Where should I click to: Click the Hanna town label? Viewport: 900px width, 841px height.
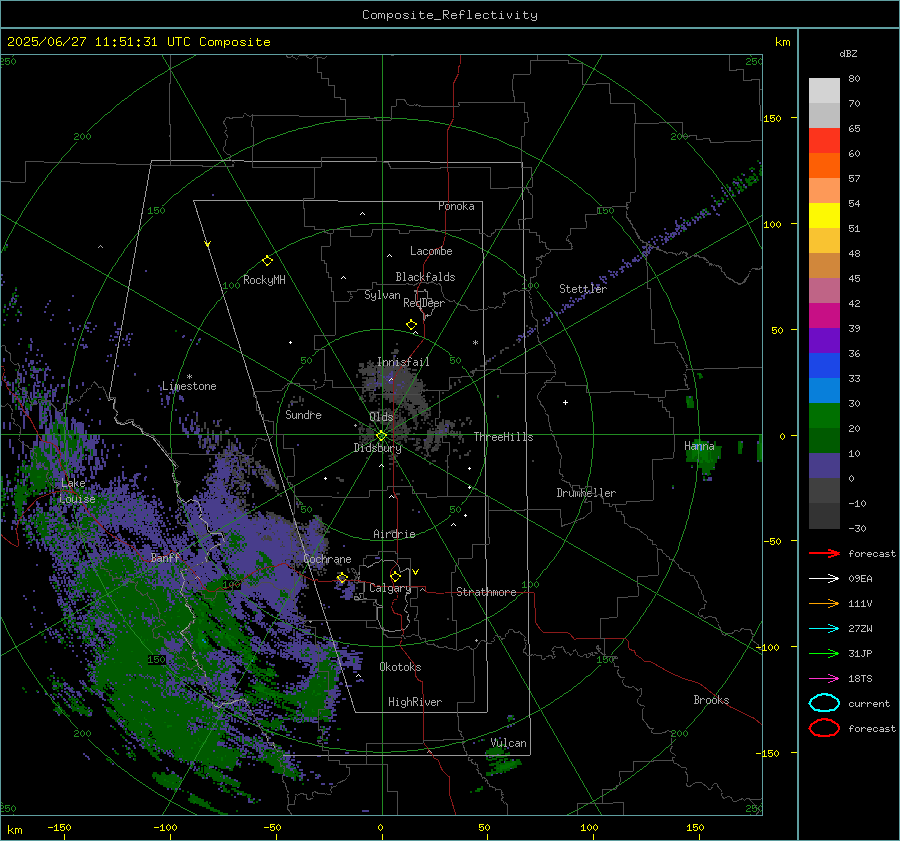tap(699, 446)
